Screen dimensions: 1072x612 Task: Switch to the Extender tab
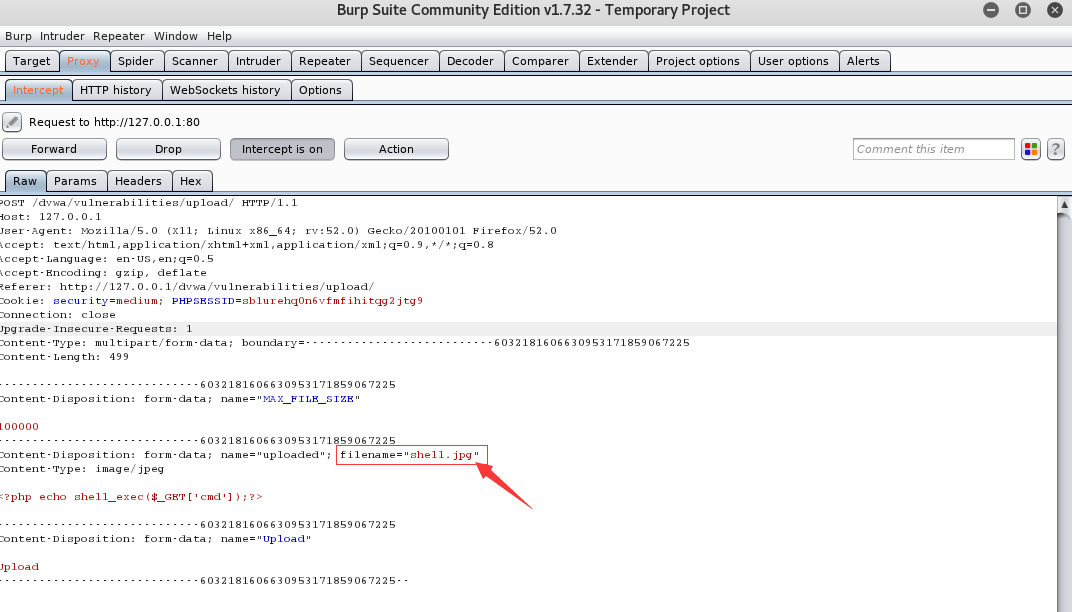point(613,61)
